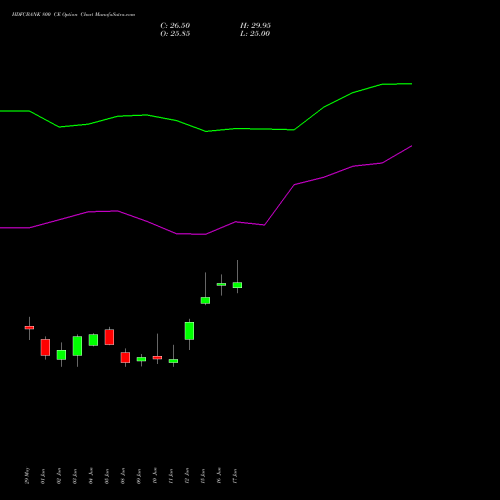Click the purple moving average line

click(x=206, y=234)
